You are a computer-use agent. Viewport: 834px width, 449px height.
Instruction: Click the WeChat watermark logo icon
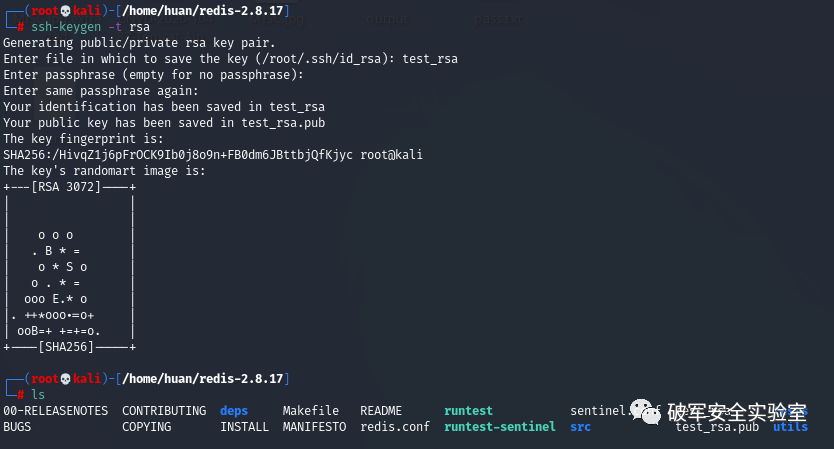pos(645,411)
